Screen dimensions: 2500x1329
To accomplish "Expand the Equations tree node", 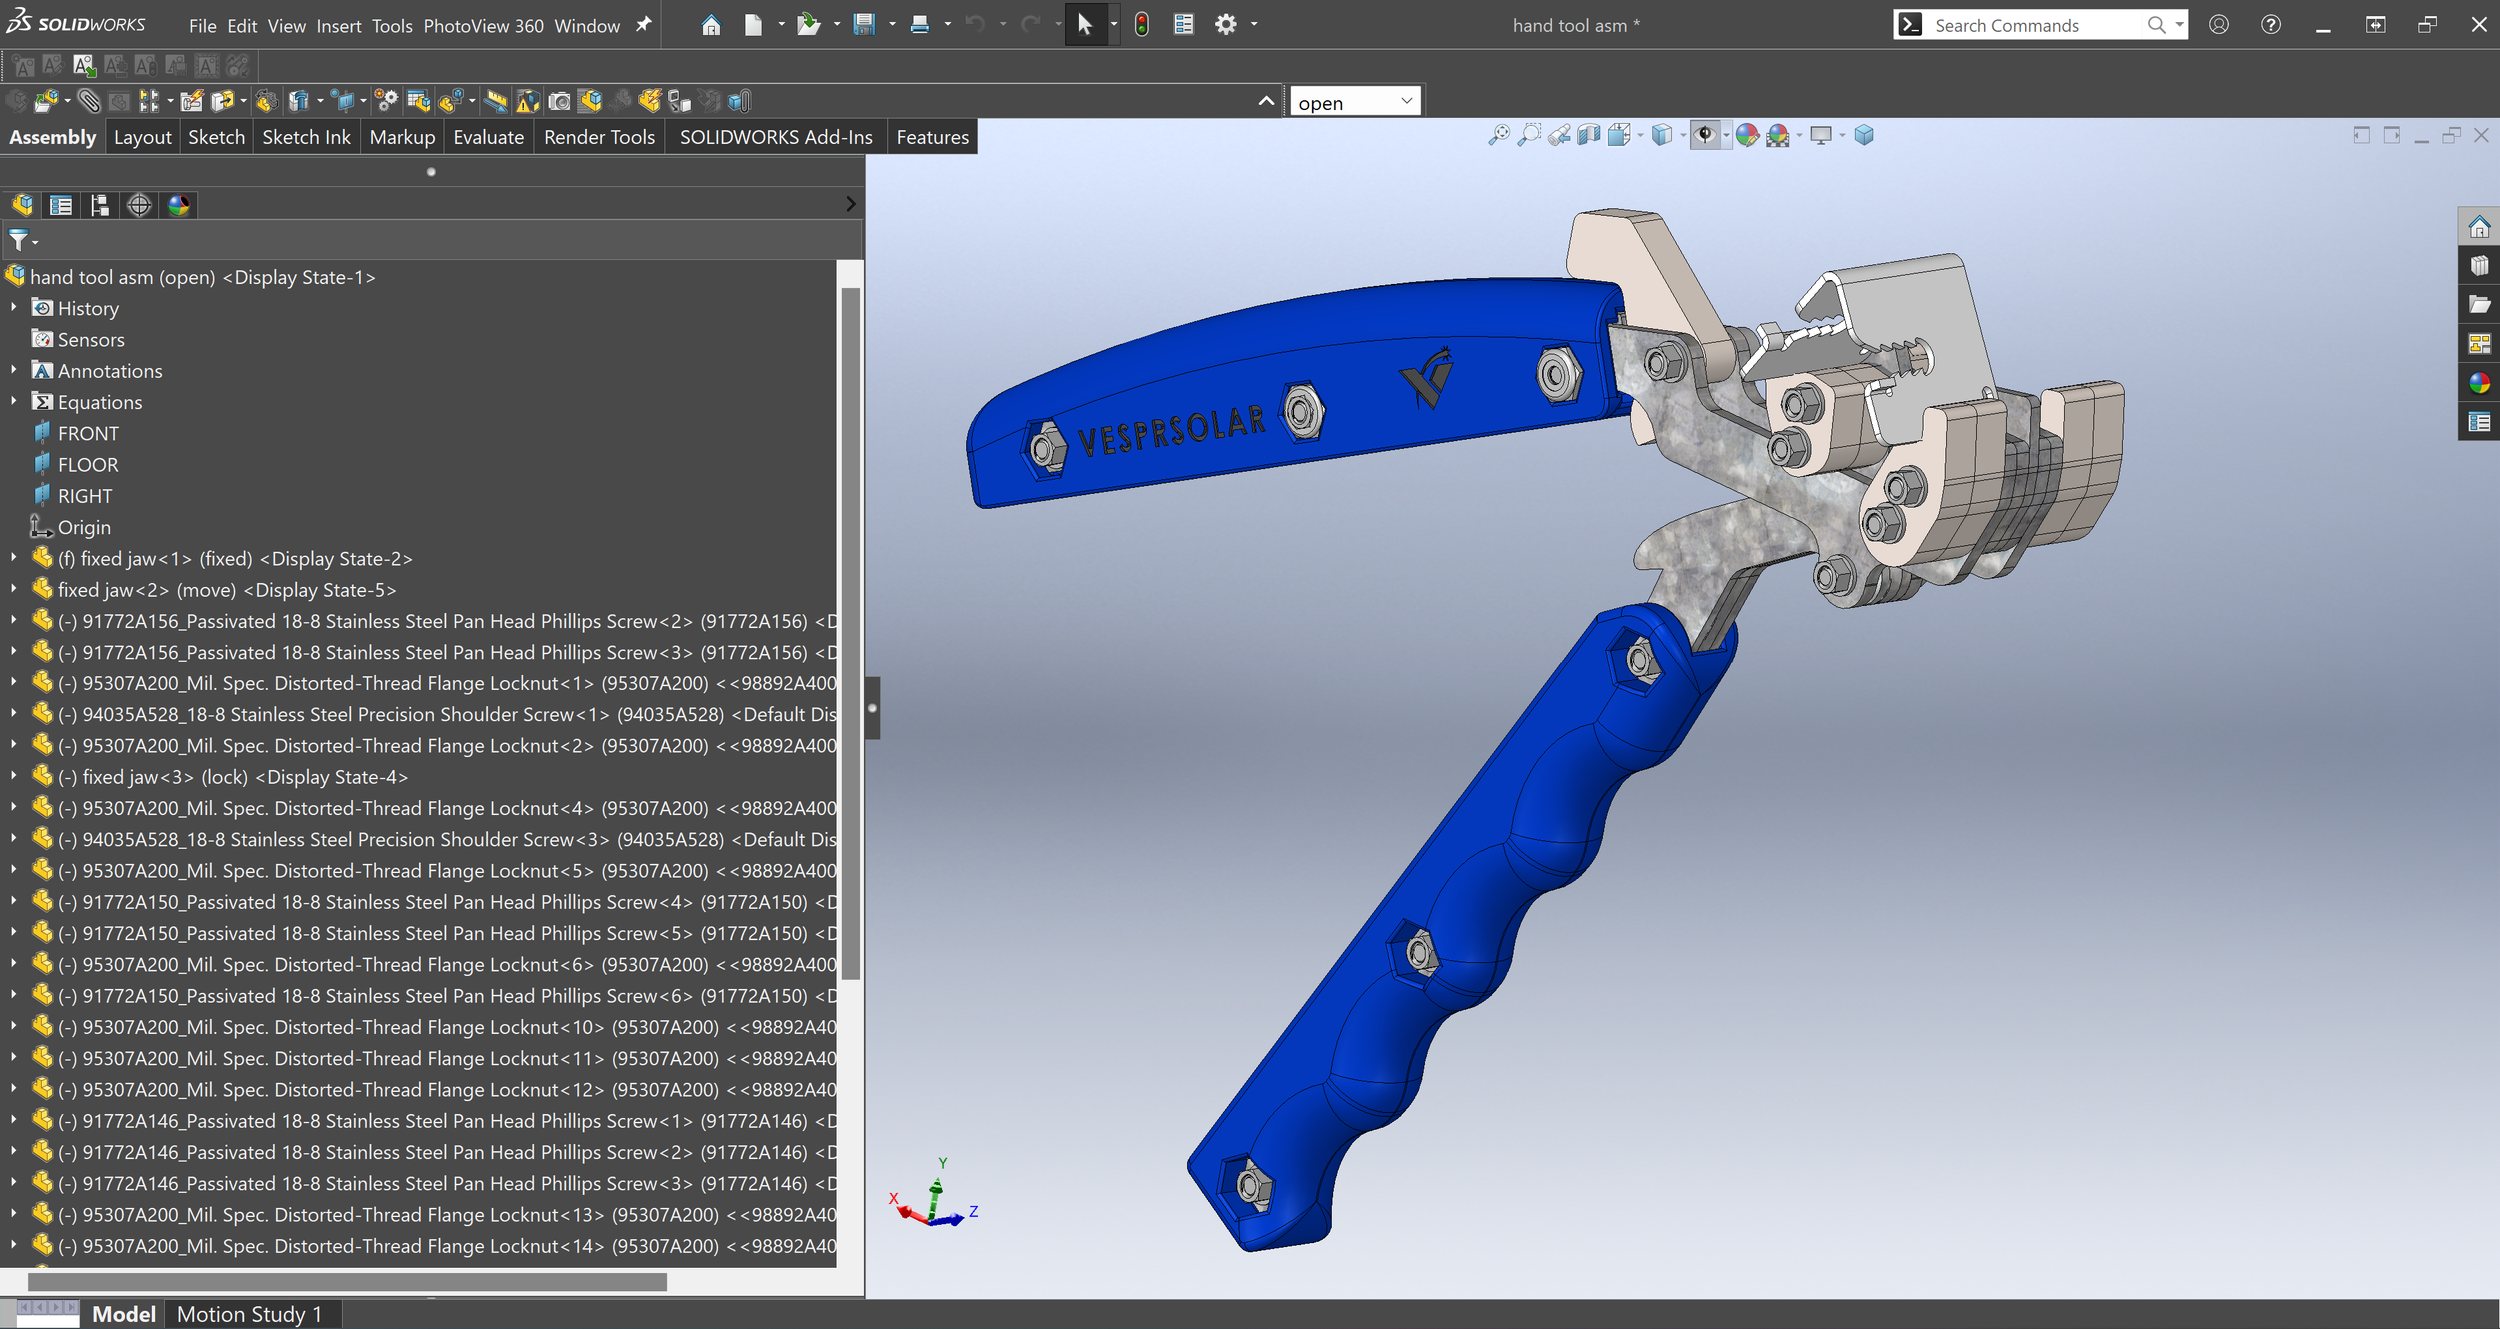I will pyautogui.click(x=14, y=402).
